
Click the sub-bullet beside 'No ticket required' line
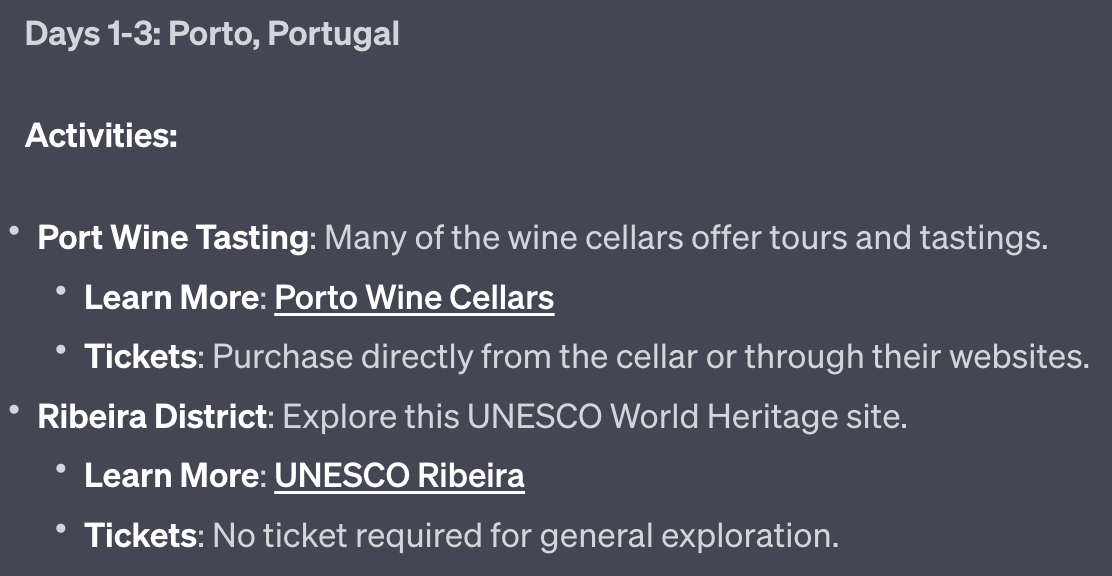(62, 528)
